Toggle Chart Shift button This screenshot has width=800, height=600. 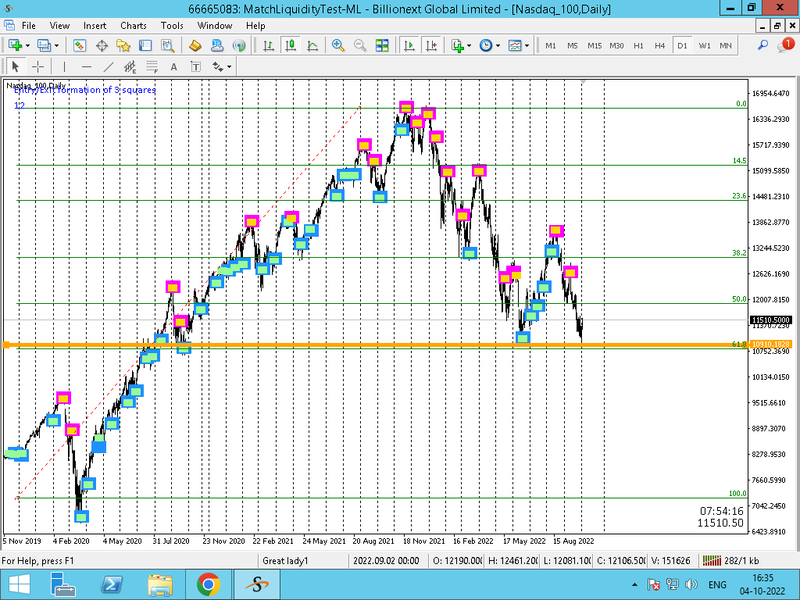[431, 45]
